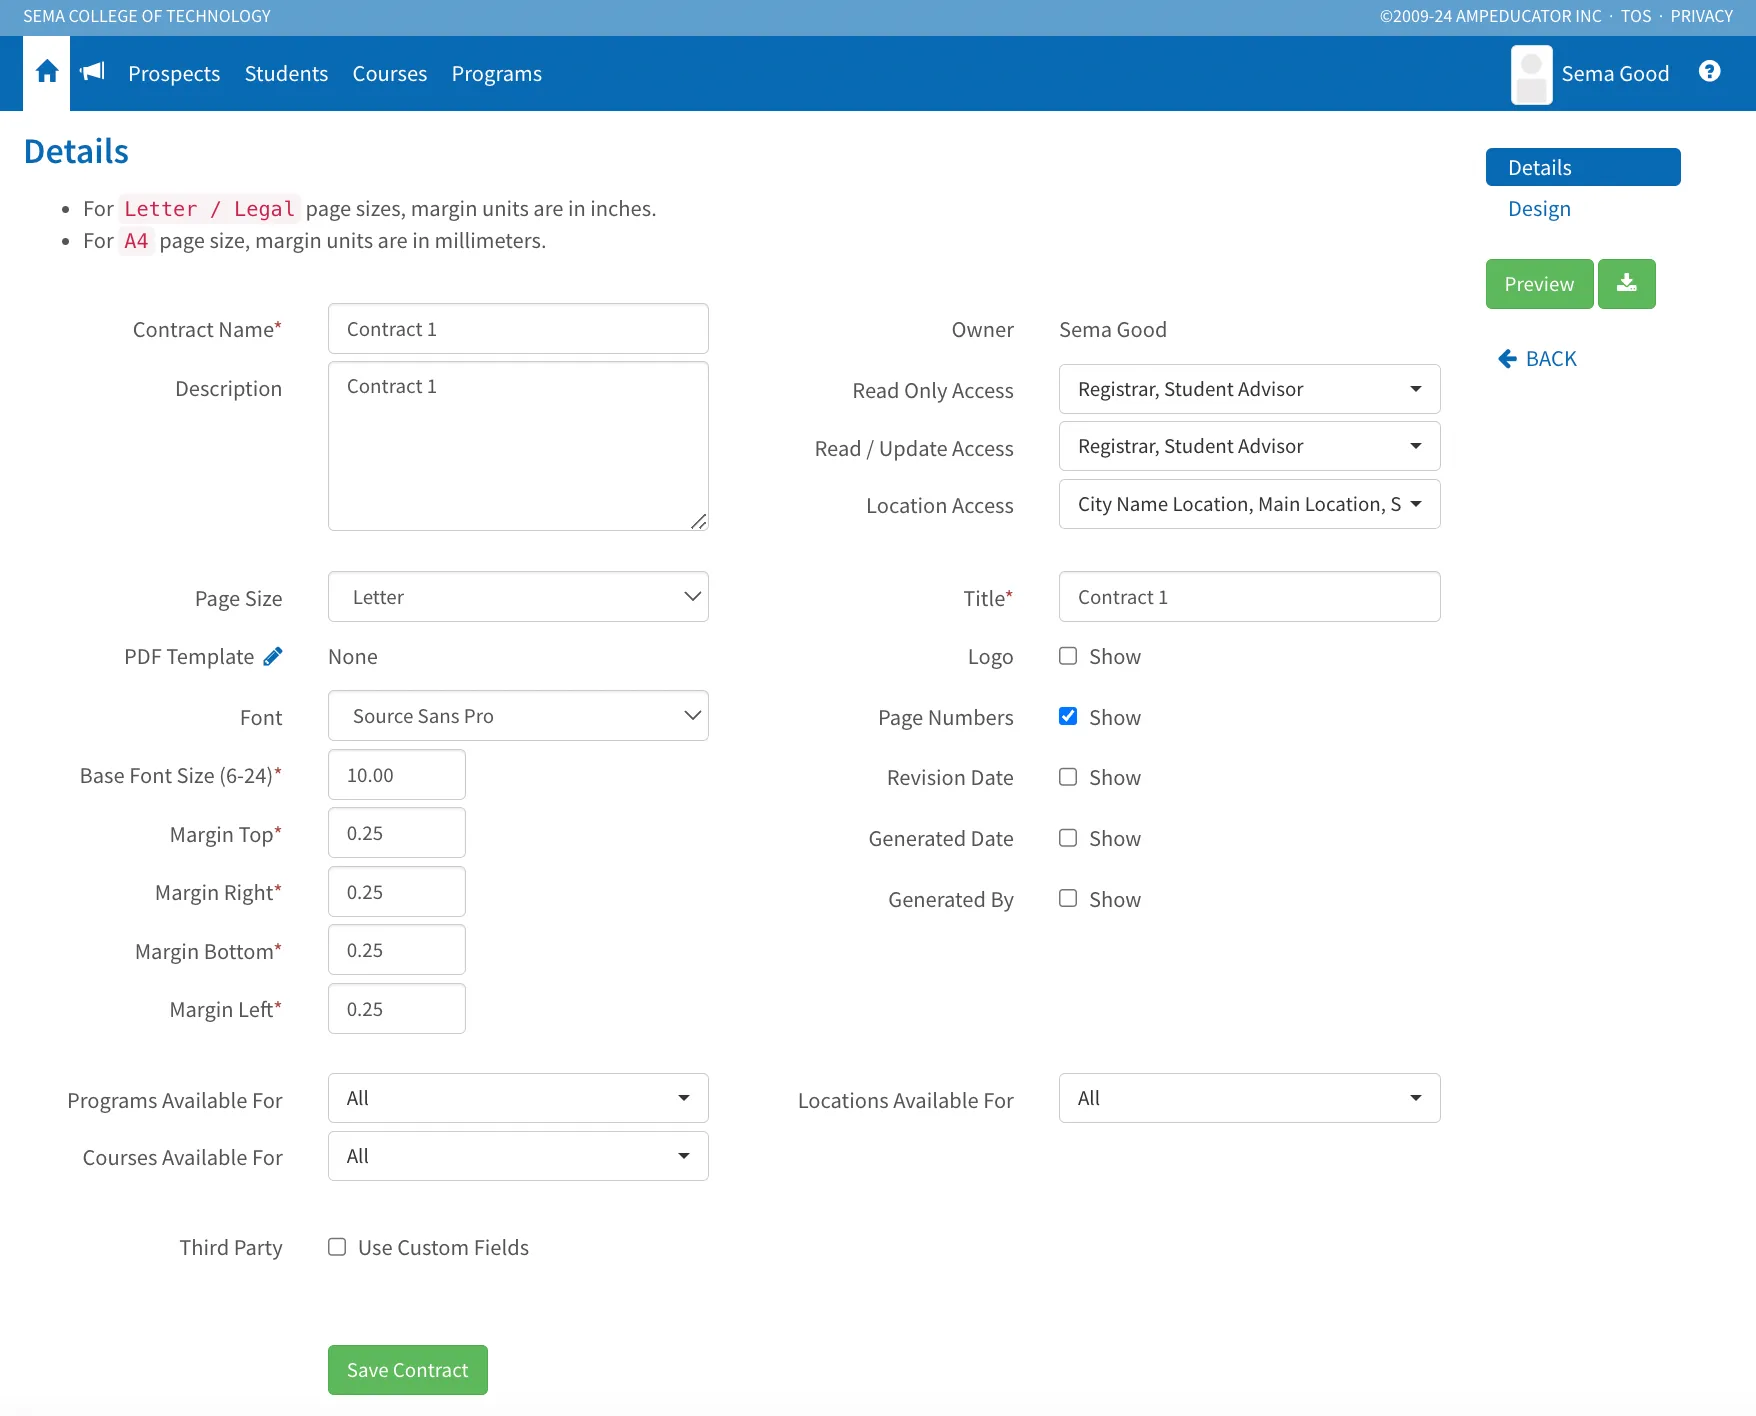Click the Margin Right field
Screen dimensions: 1756x1416
click(x=396, y=892)
